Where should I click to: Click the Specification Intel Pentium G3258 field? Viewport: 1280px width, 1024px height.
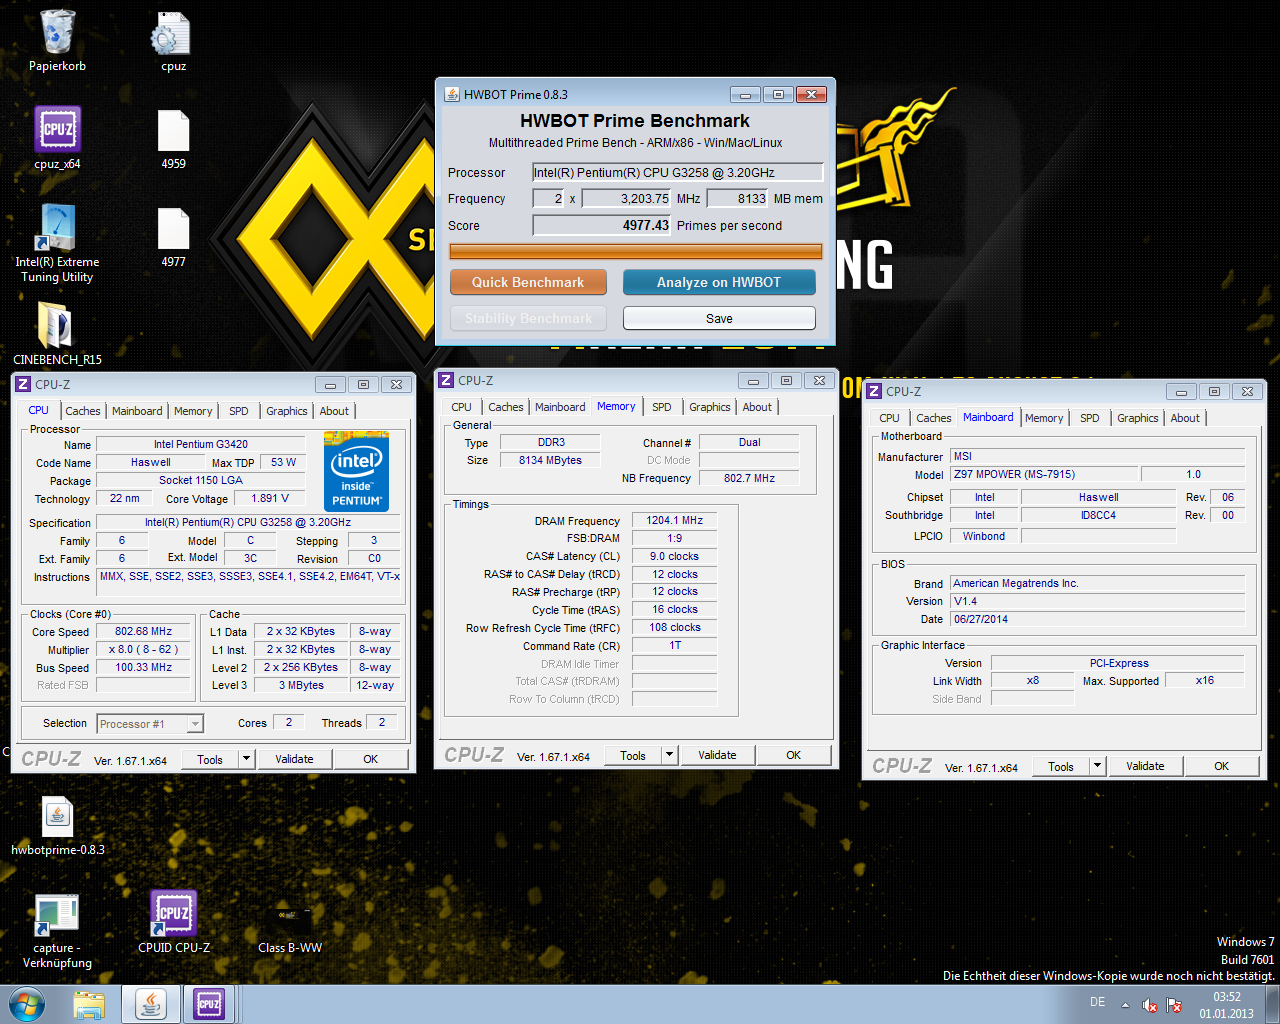click(x=248, y=522)
